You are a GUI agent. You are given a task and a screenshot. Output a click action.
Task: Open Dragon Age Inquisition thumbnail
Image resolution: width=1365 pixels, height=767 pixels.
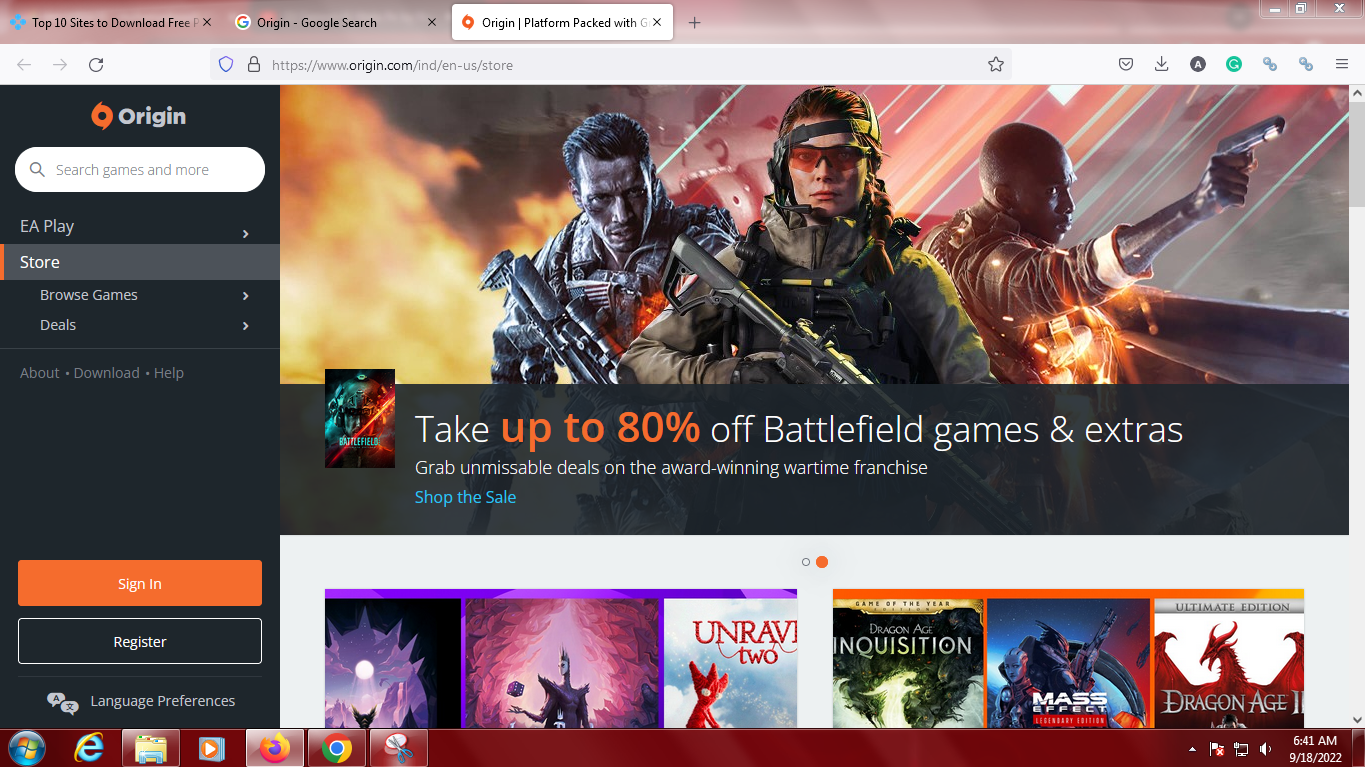point(908,663)
